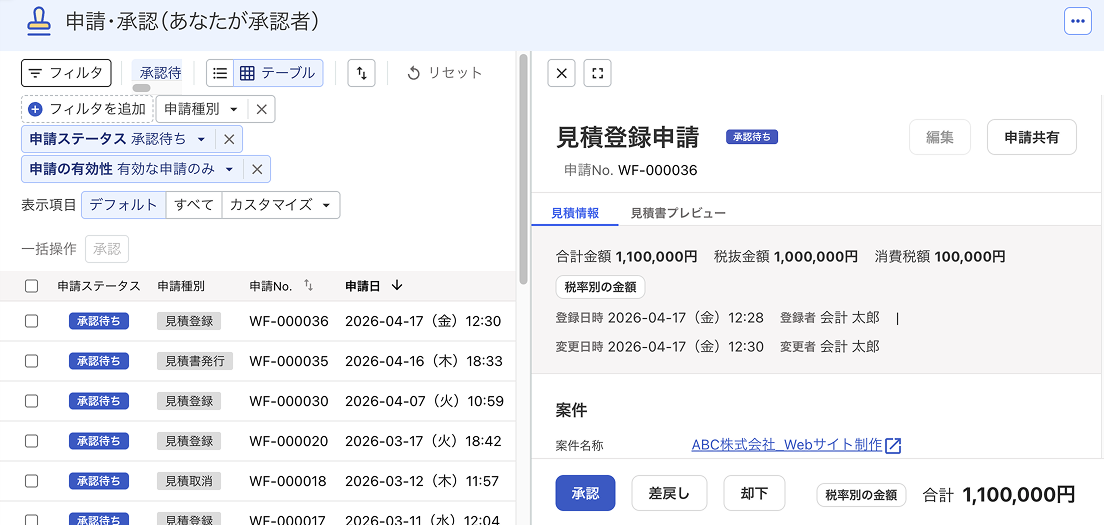Image resolution: width=1104 pixels, height=525 pixels.
Task: Click the 承認待 saved filter tab
Action: click(158, 72)
